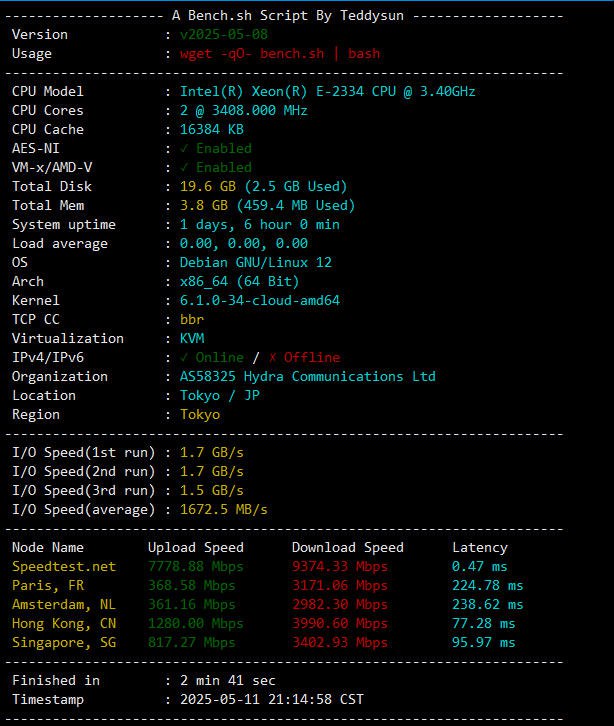The width and height of the screenshot is (614, 726).
Task: Click the timestamp 2025-05-11 21:14:58 CST
Action: pyautogui.click(x=272, y=699)
